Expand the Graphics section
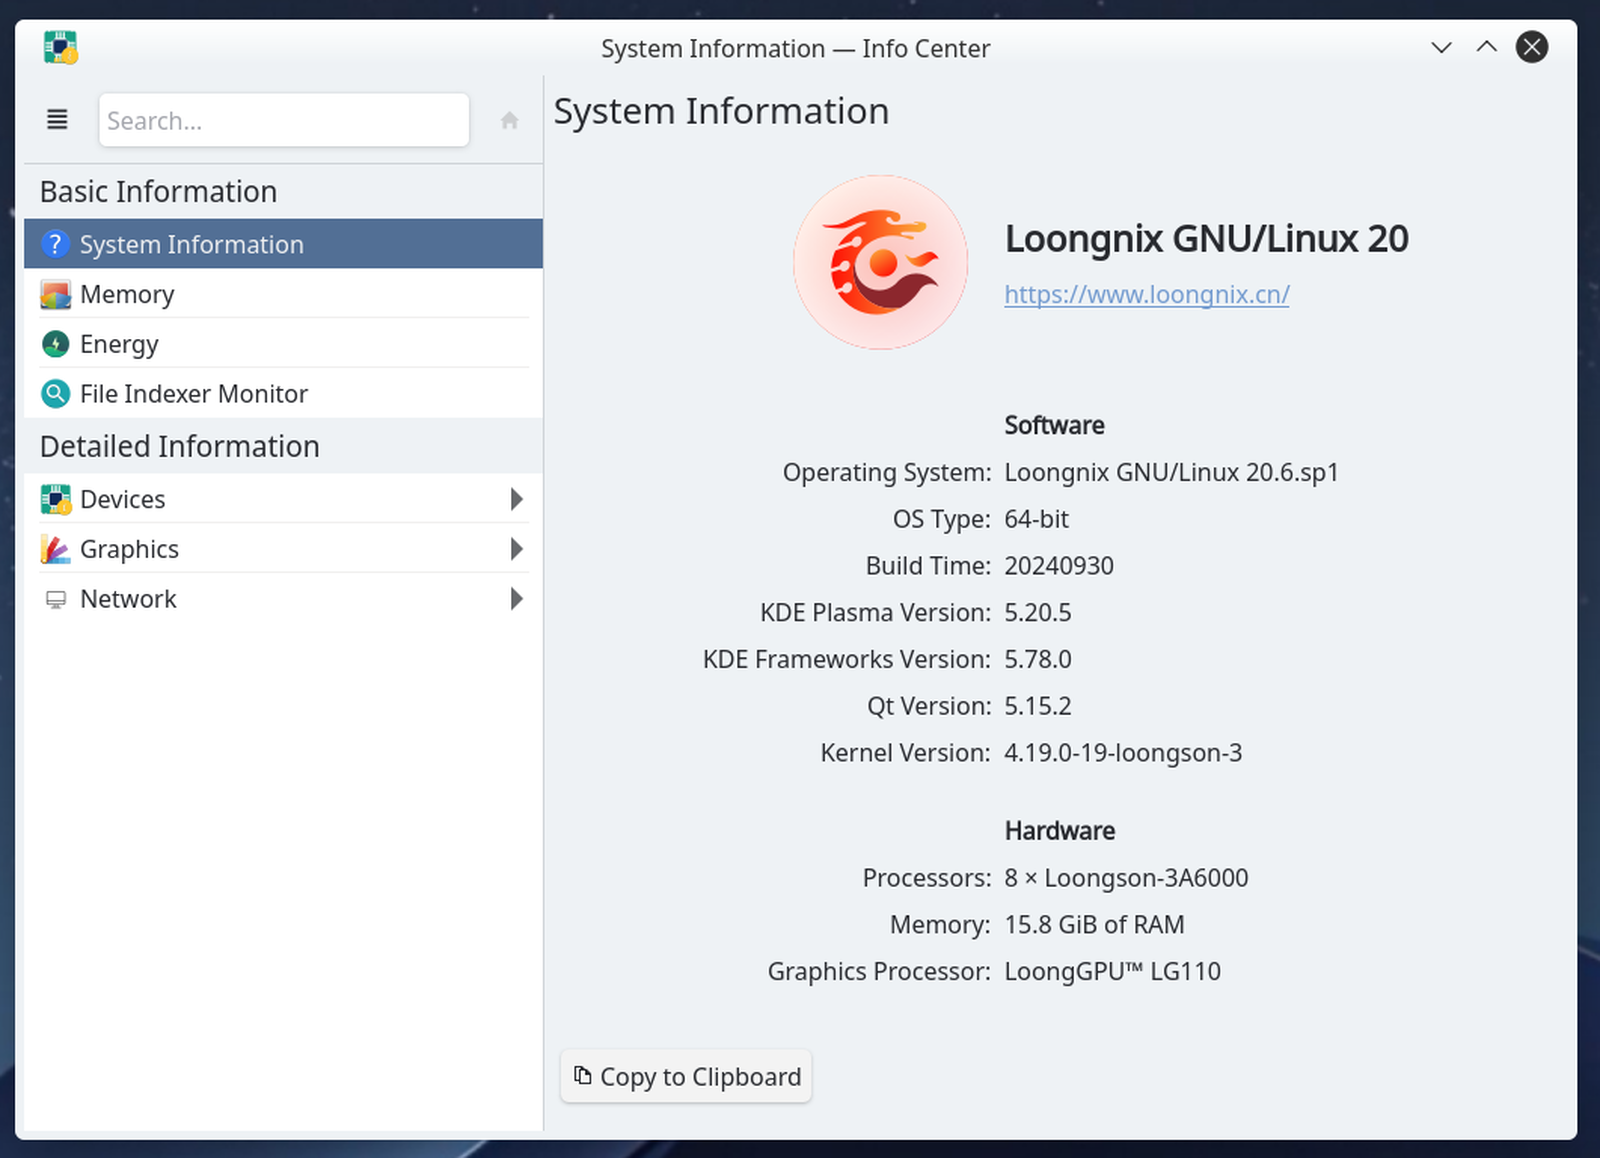Screen dimensions: 1600x1158 point(516,548)
